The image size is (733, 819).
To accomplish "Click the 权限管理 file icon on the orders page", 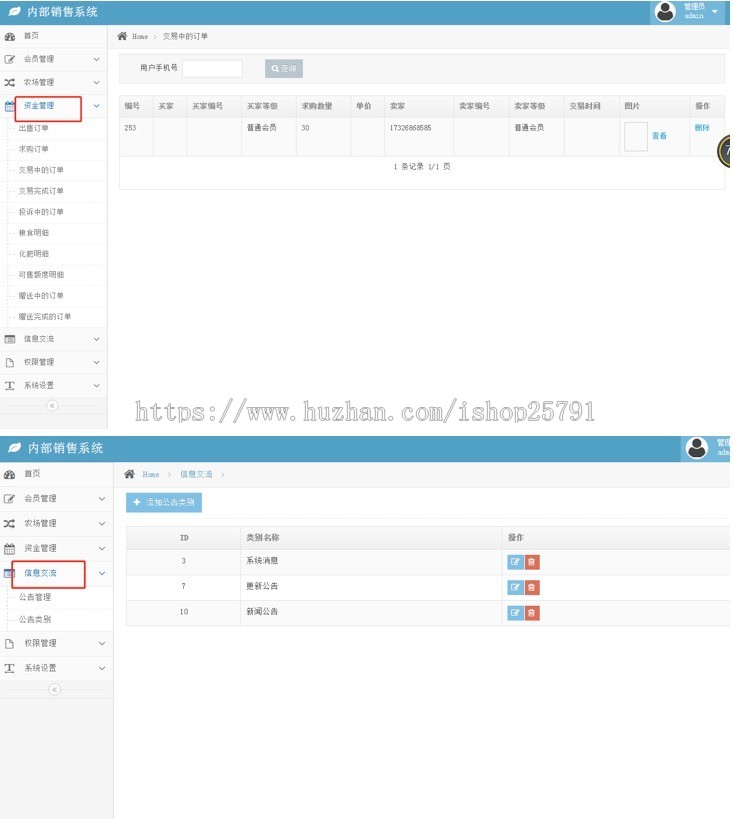I will [9, 362].
